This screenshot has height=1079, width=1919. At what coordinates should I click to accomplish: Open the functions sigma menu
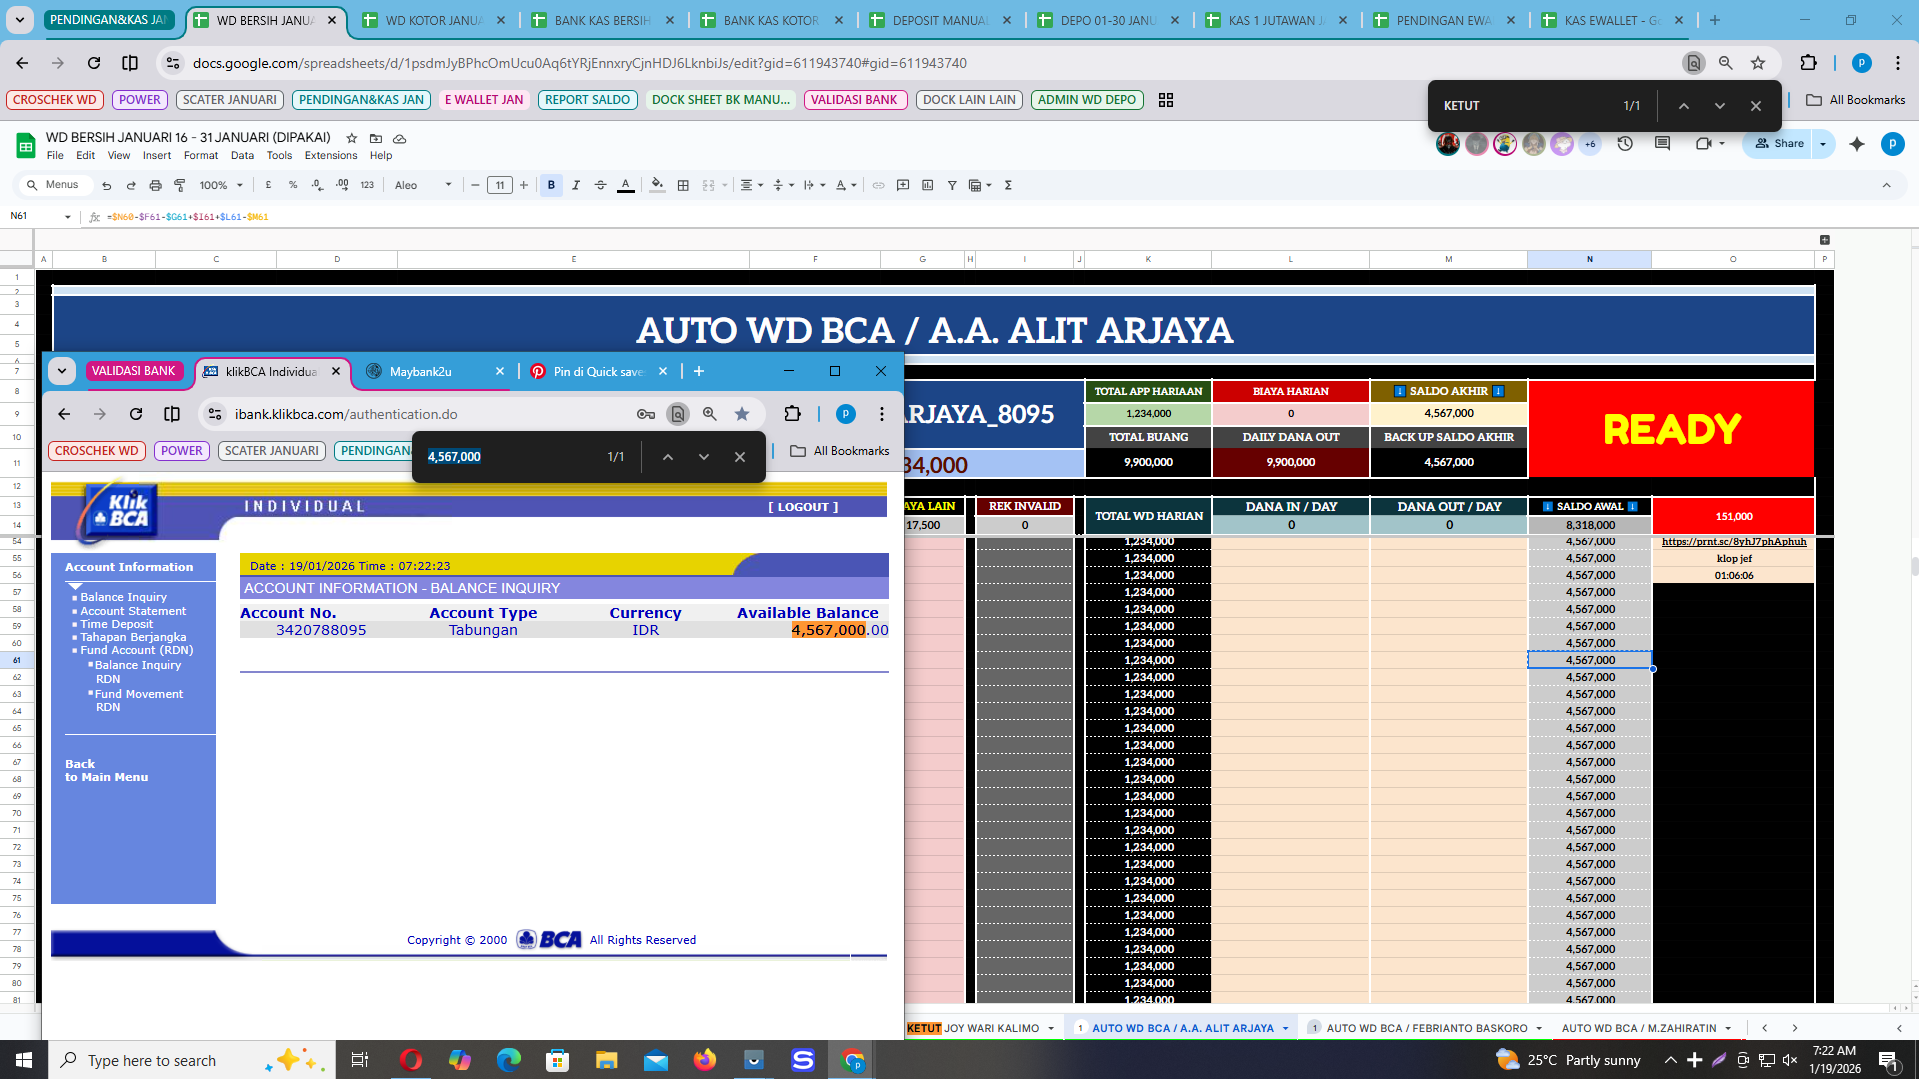(1008, 185)
